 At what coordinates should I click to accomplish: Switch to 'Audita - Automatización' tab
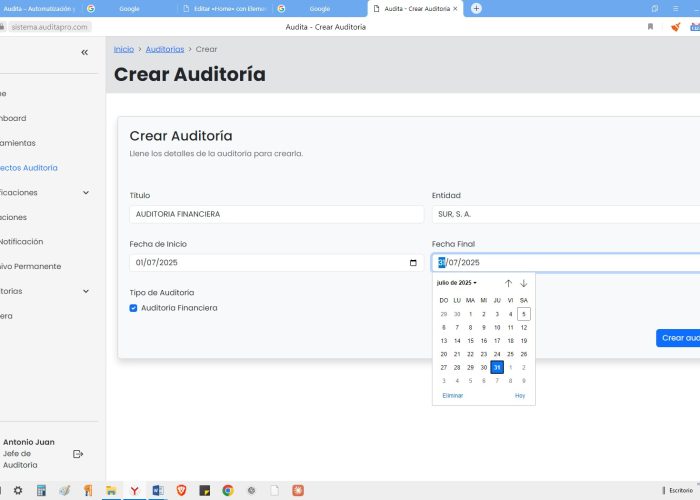point(39,8)
